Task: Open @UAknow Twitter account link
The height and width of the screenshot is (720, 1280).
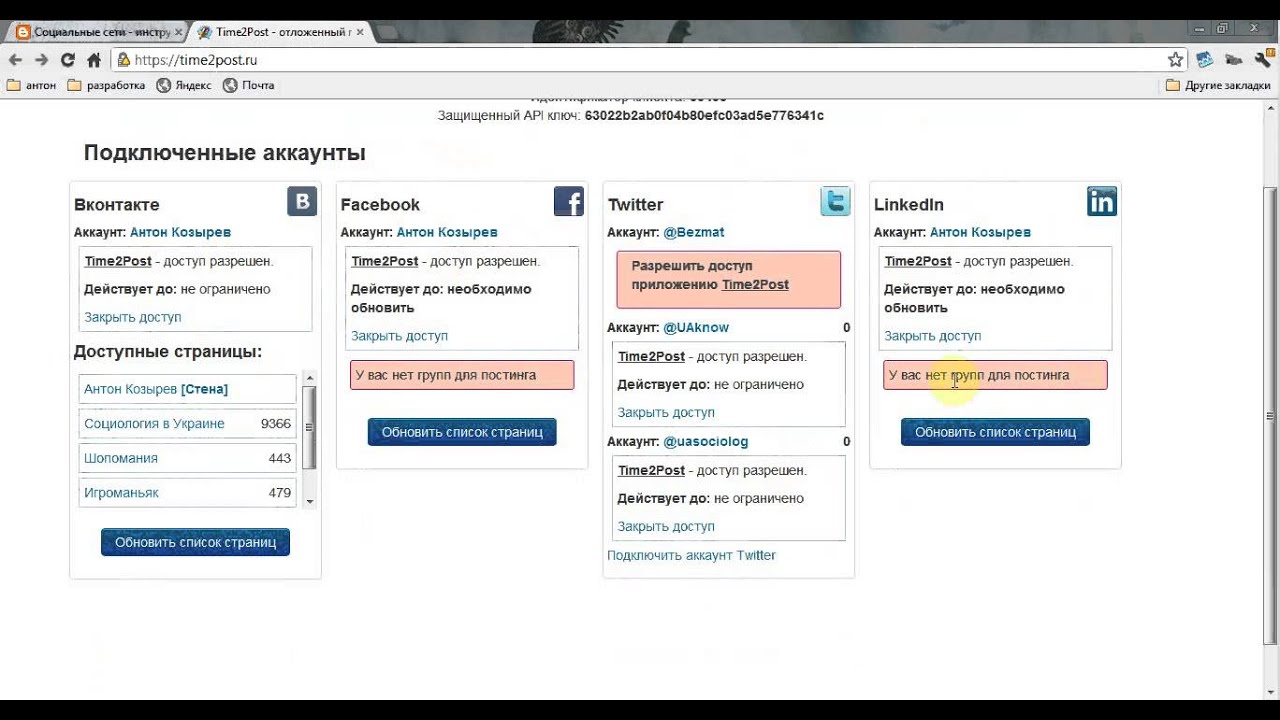Action: coord(696,327)
